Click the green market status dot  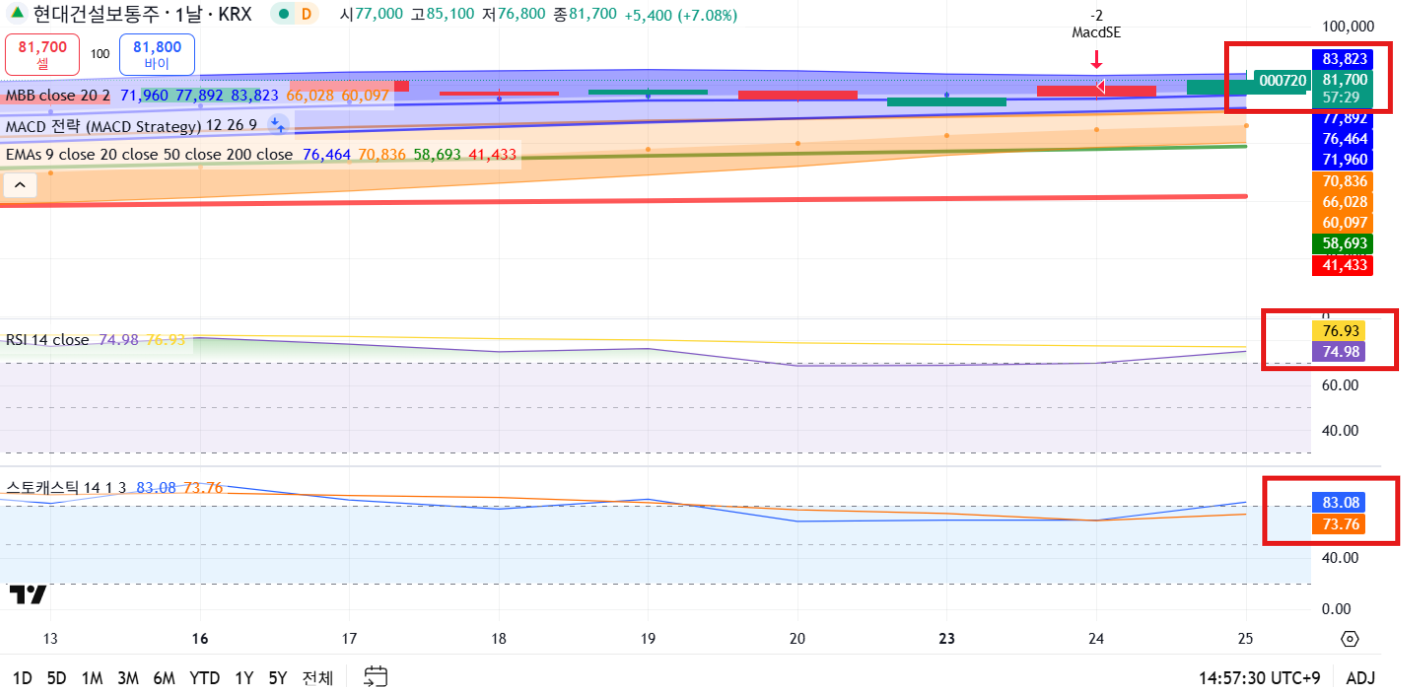point(285,15)
